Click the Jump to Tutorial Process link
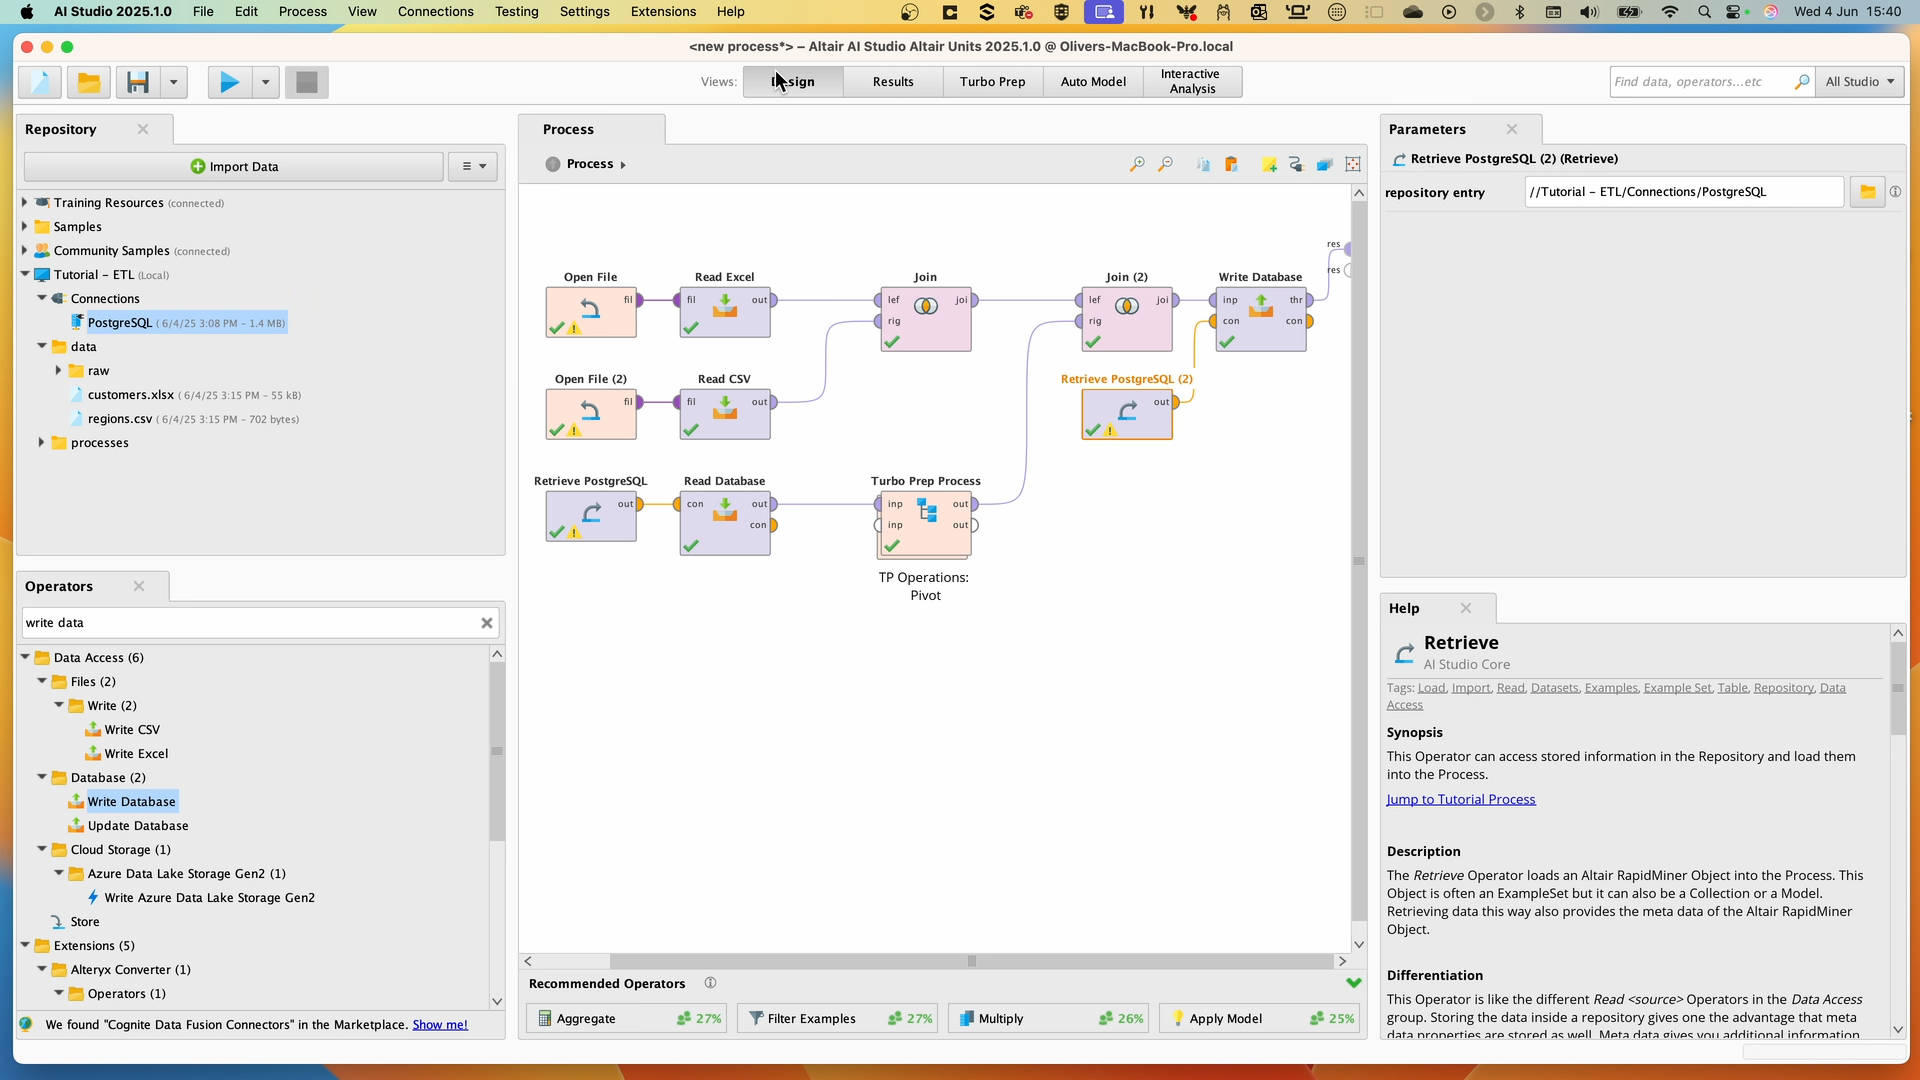 [x=1461, y=798]
